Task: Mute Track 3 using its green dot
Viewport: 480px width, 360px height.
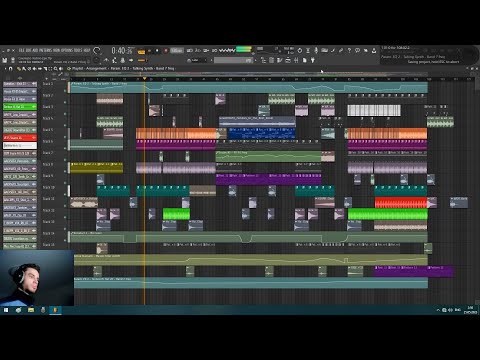Action: pyautogui.click(x=65, y=114)
